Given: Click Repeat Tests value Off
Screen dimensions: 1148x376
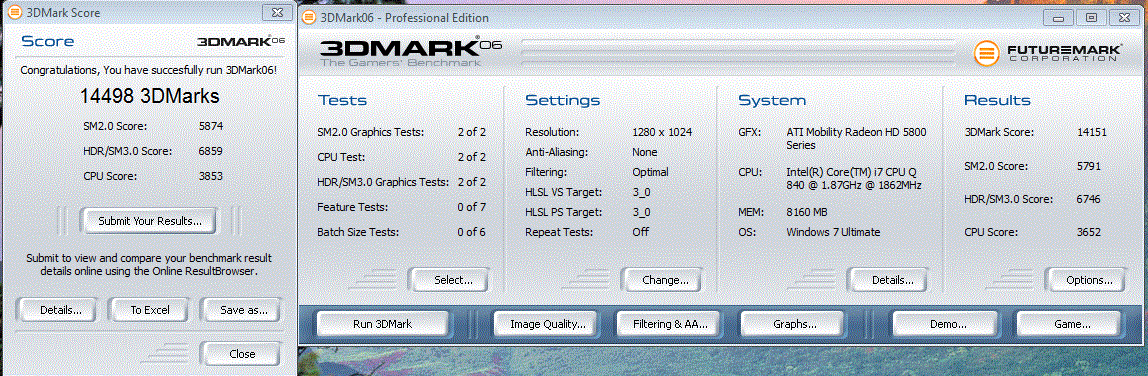Looking at the screenshot, I should click(640, 232).
